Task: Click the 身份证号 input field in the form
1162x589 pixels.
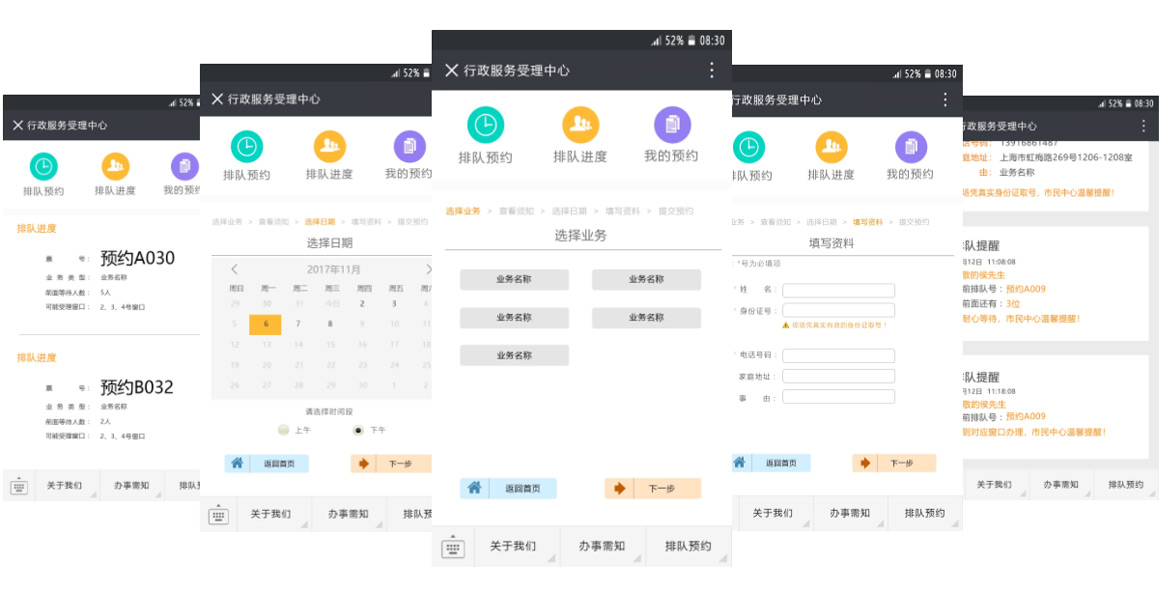Action: 838,311
